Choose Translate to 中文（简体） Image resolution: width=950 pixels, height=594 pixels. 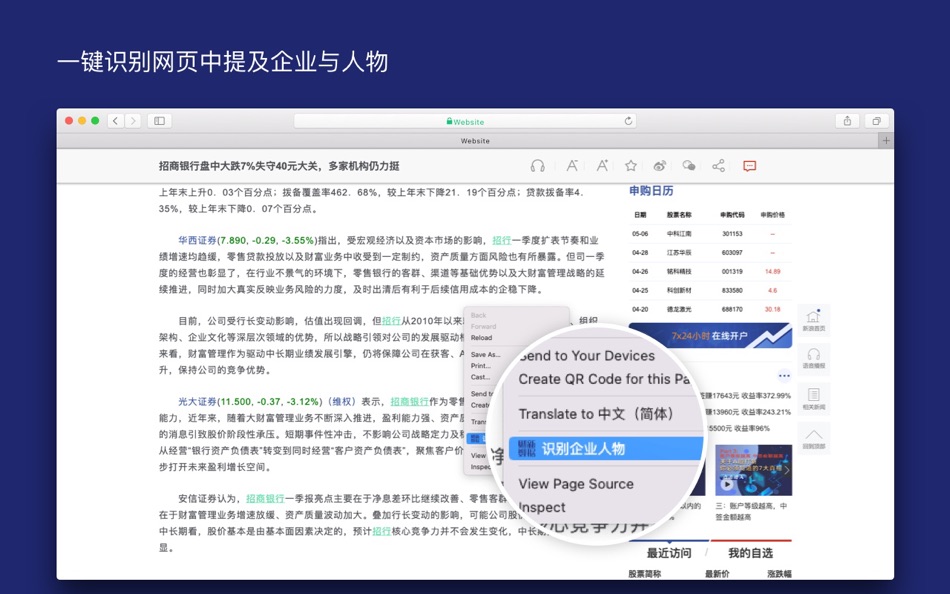pyautogui.click(x=597, y=414)
